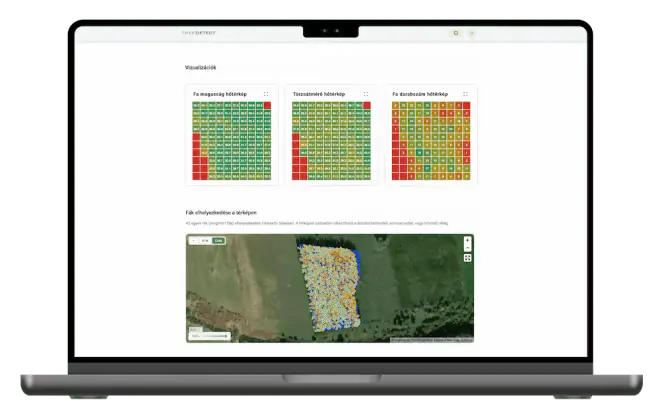Click the search icon in the header

tap(456, 33)
